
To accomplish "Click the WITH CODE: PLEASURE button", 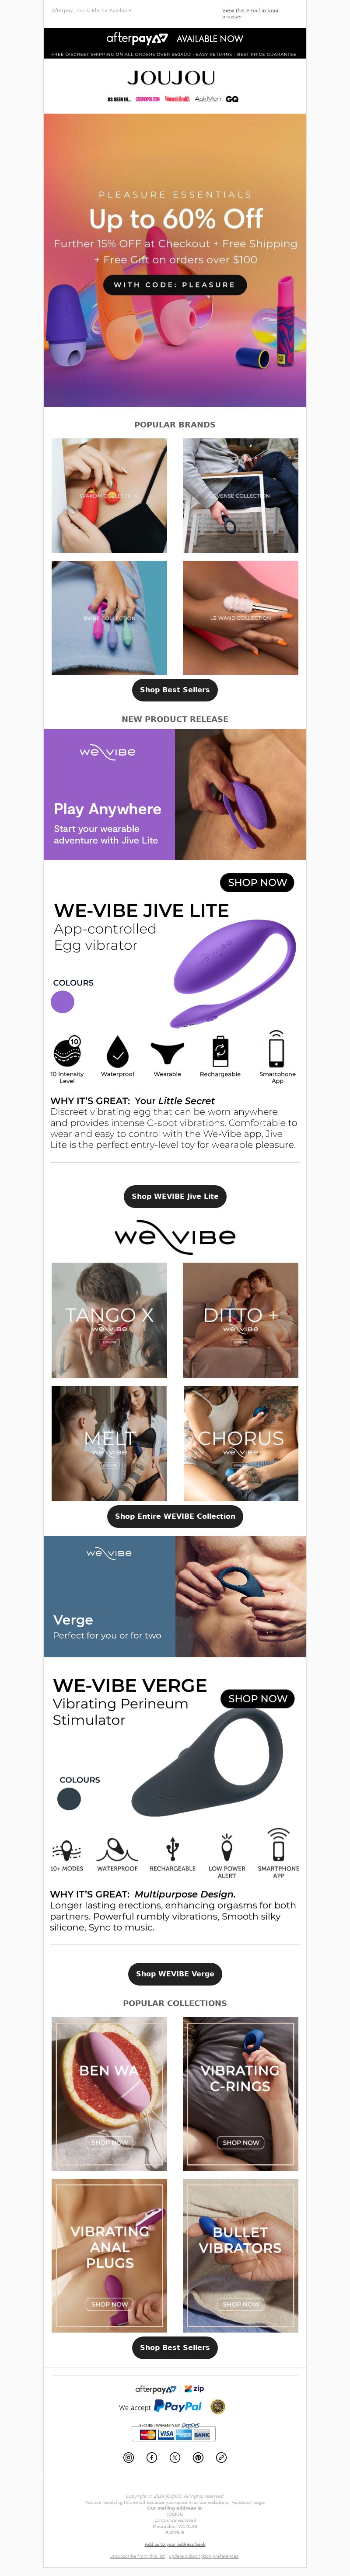I will 175,285.
